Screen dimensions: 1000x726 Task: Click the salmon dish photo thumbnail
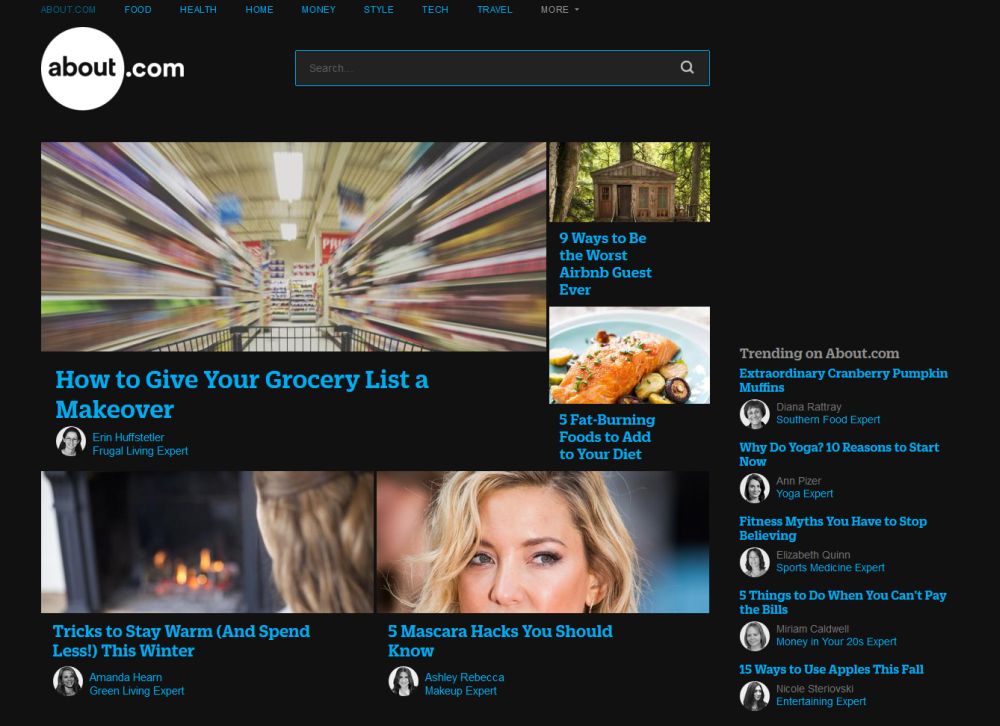tap(629, 354)
